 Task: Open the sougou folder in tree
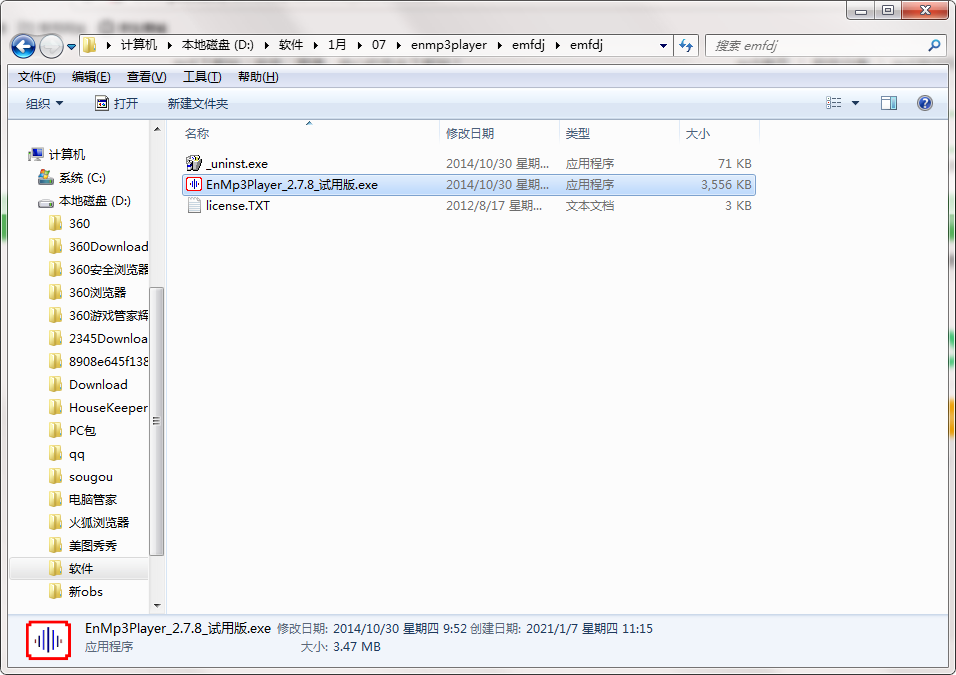[91, 477]
